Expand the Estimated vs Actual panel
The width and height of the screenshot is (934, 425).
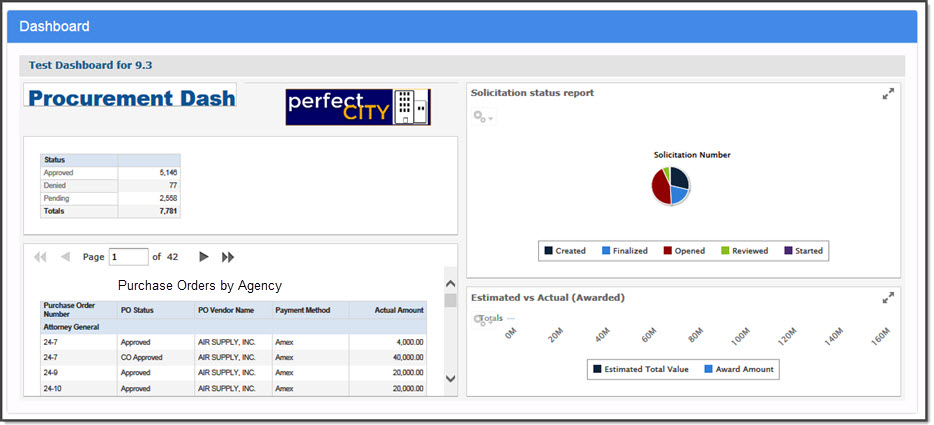click(x=887, y=298)
